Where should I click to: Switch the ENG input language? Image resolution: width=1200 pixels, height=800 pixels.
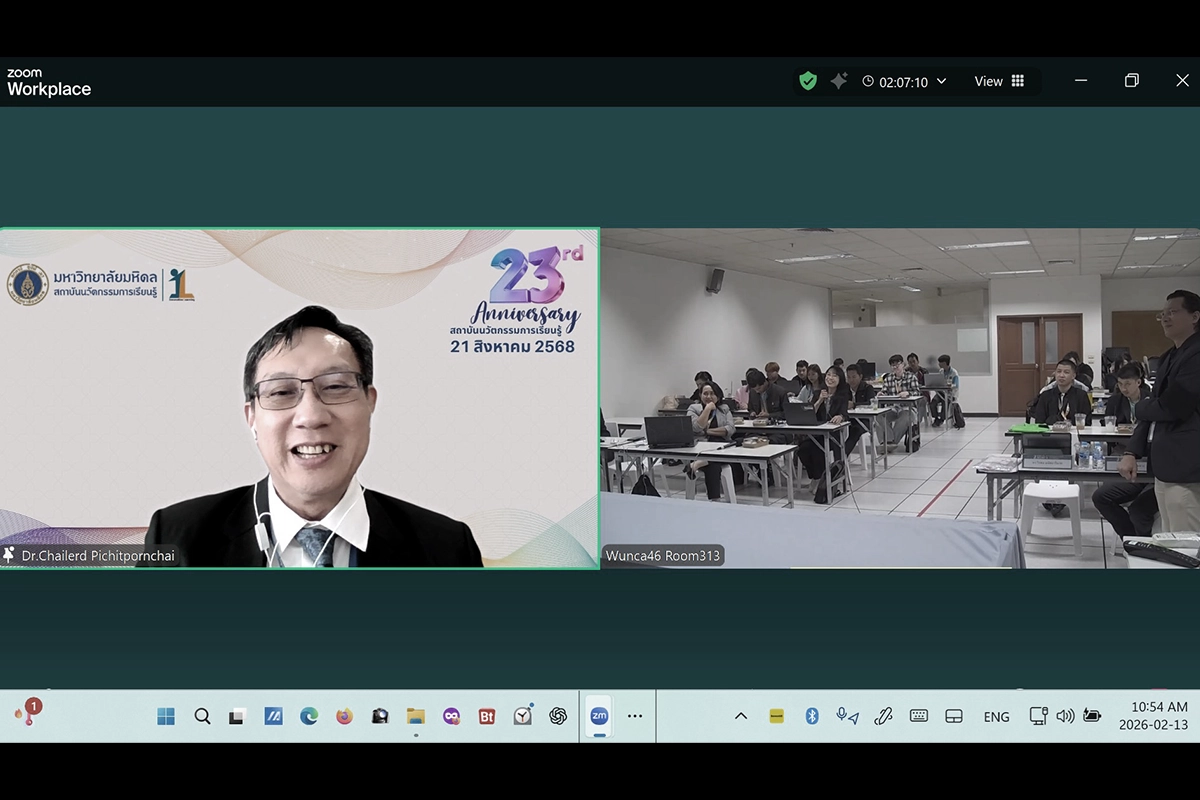click(x=996, y=717)
